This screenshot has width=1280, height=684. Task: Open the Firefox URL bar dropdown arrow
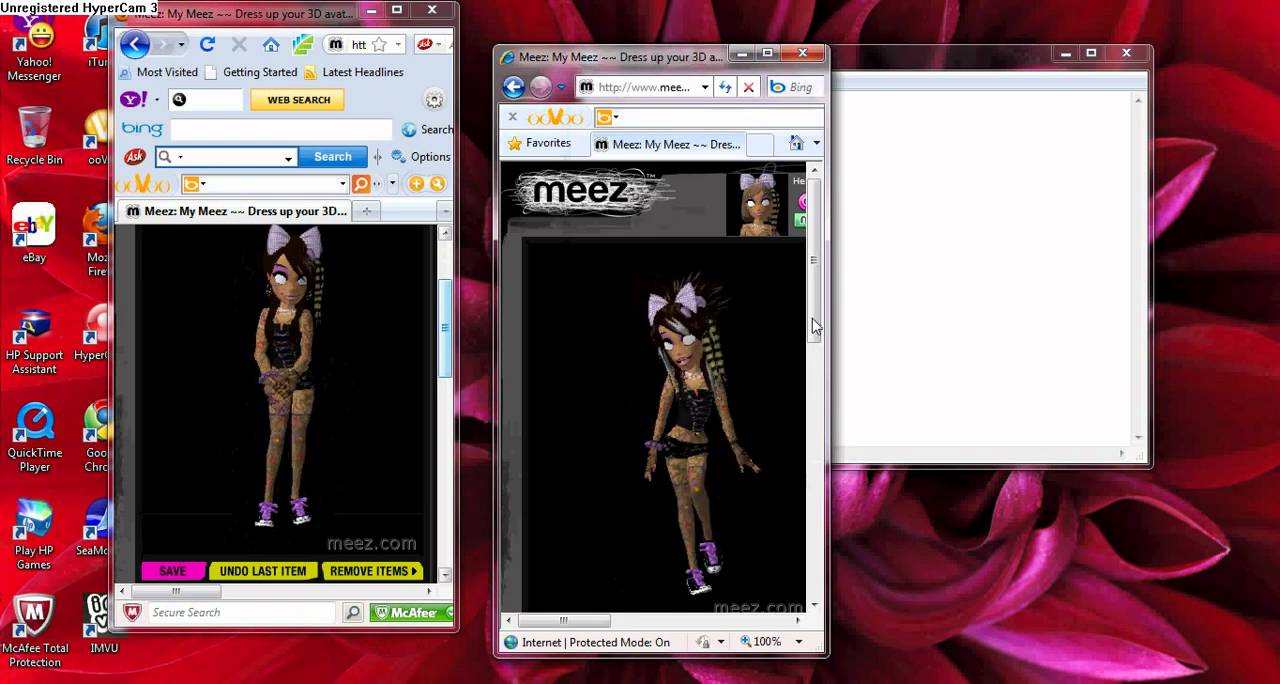tap(398, 45)
